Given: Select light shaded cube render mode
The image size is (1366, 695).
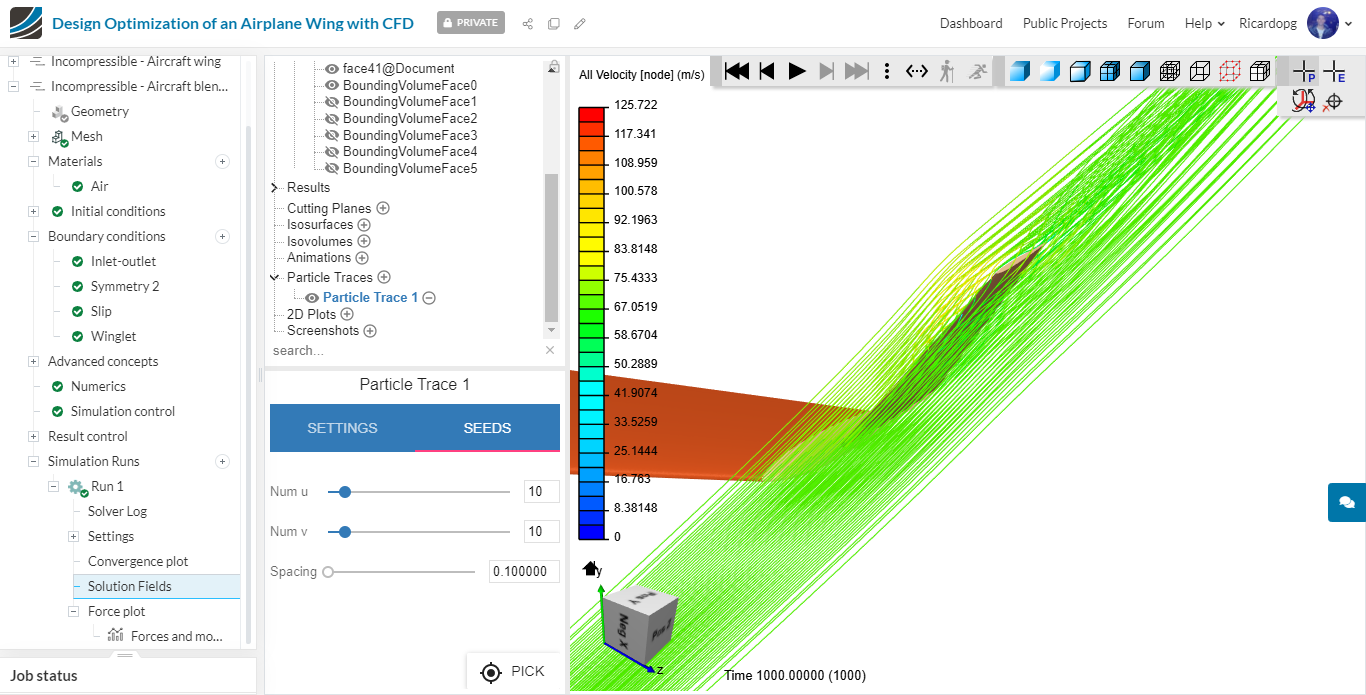Looking at the screenshot, I should tap(1049, 71).
